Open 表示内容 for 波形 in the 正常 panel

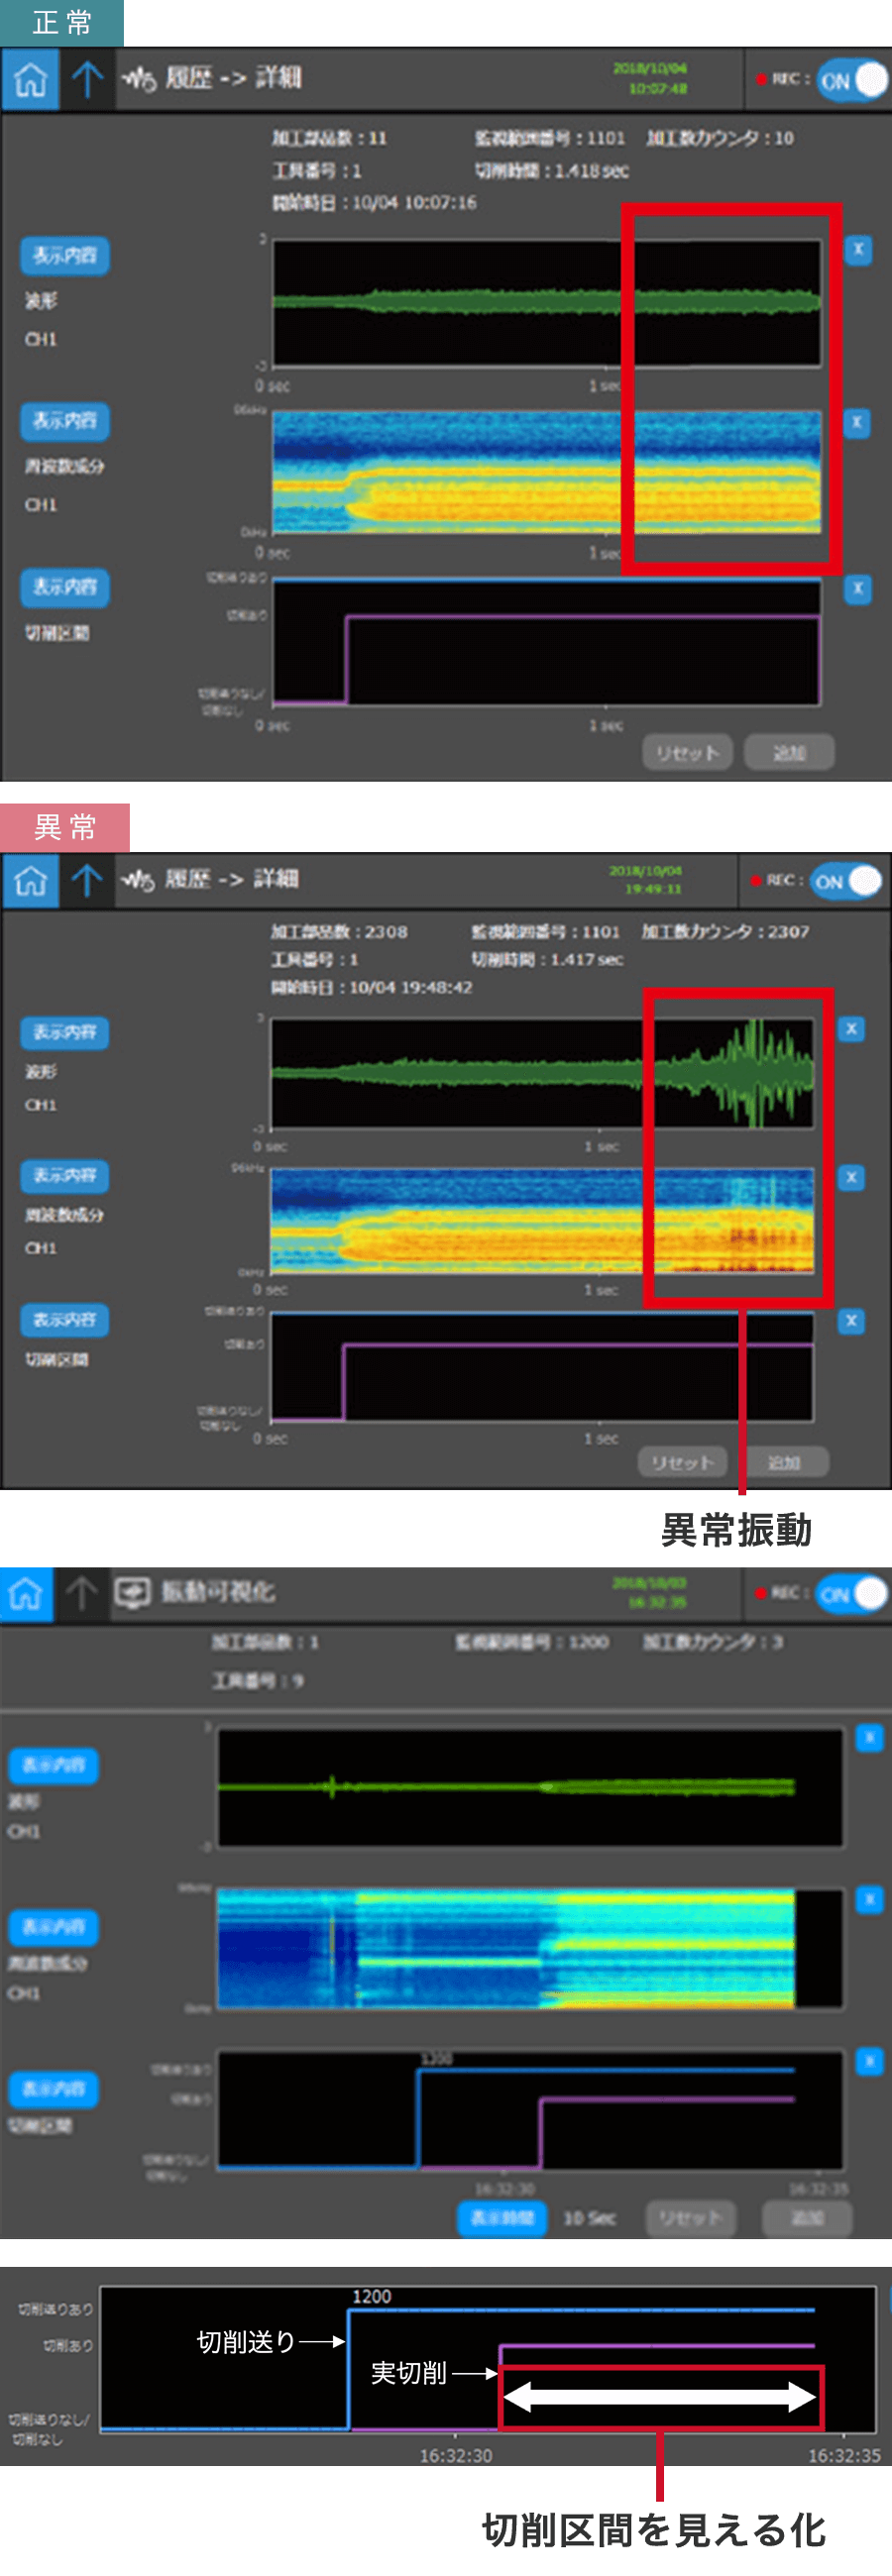65,255
